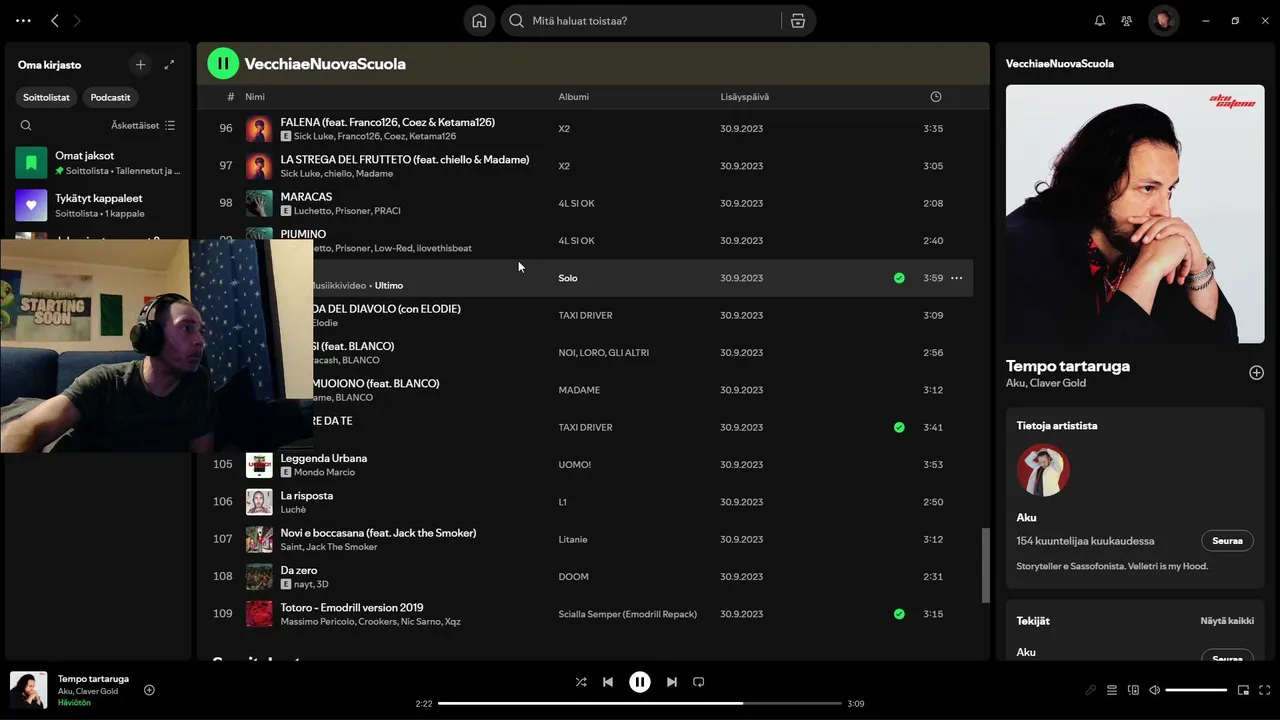Sort by Lisäyspäivä column header
The image size is (1280, 720).
(x=744, y=97)
